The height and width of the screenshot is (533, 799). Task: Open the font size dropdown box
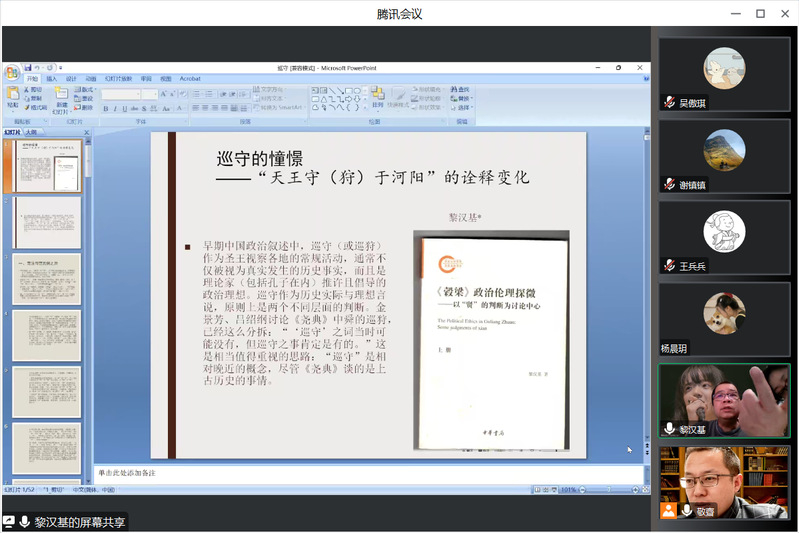tap(149, 94)
